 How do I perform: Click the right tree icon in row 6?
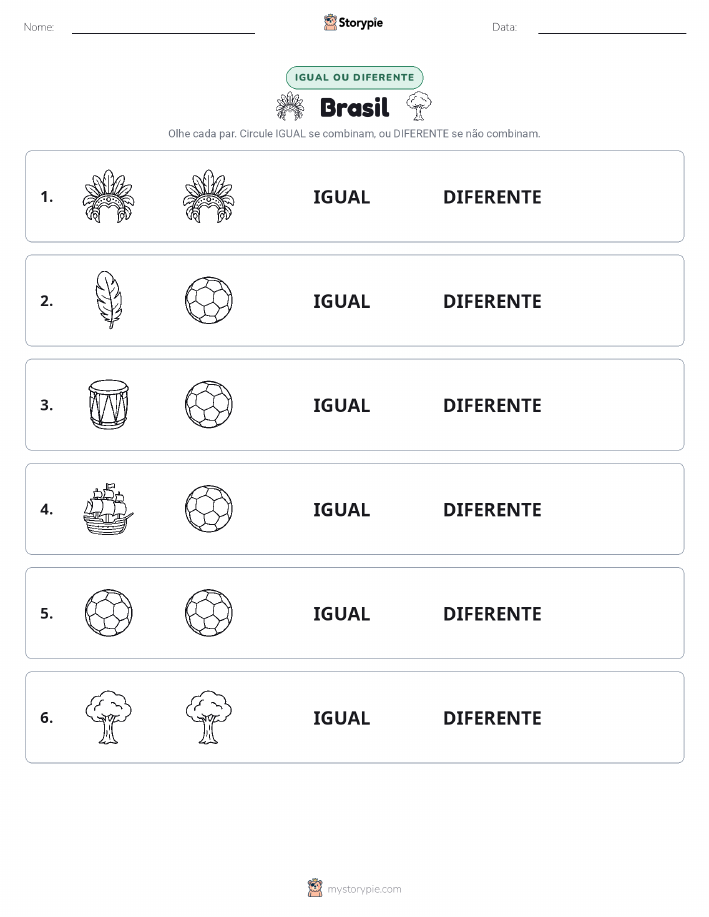(209, 717)
